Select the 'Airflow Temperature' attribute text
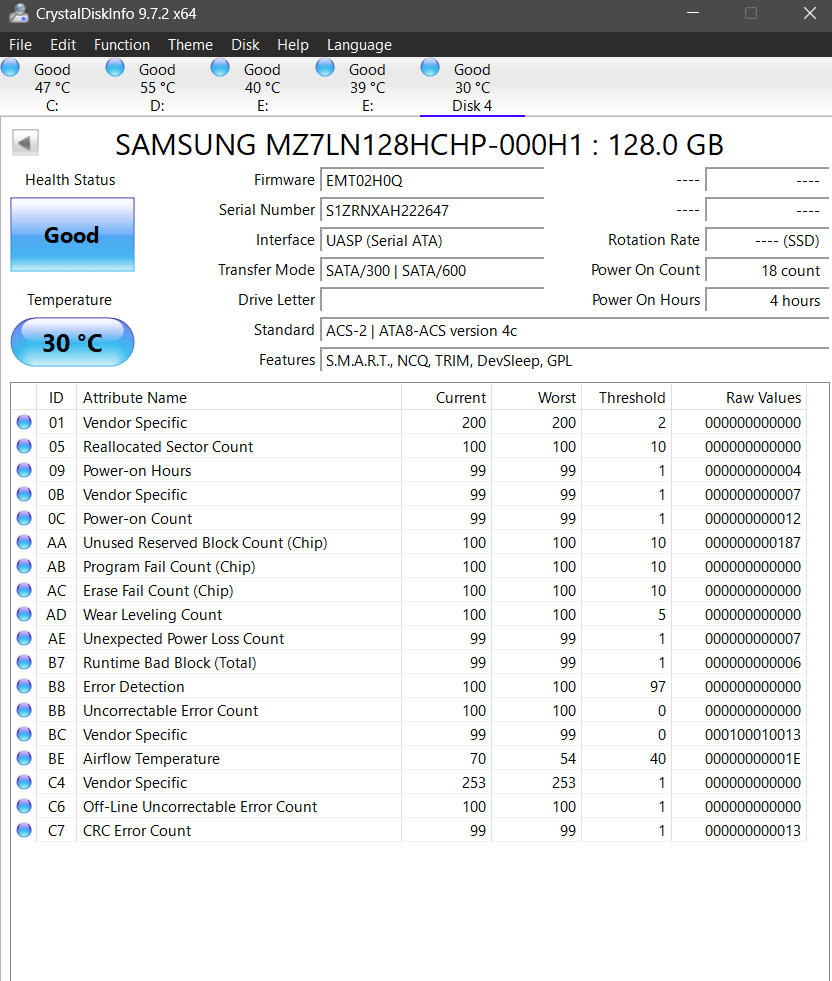This screenshot has height=981, width=832. (151, 759)
